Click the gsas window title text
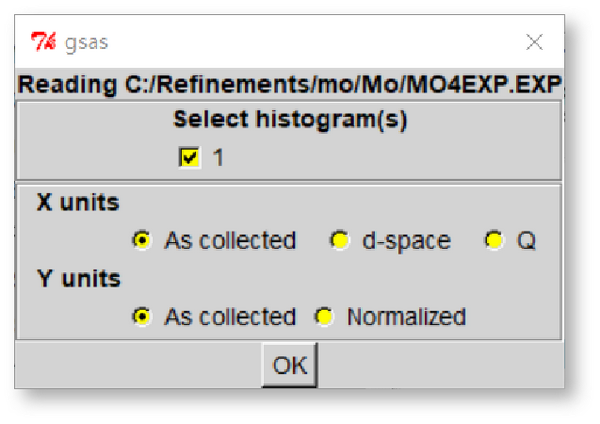600x424 pixels. pyautogui.click(x=87, y=42)
